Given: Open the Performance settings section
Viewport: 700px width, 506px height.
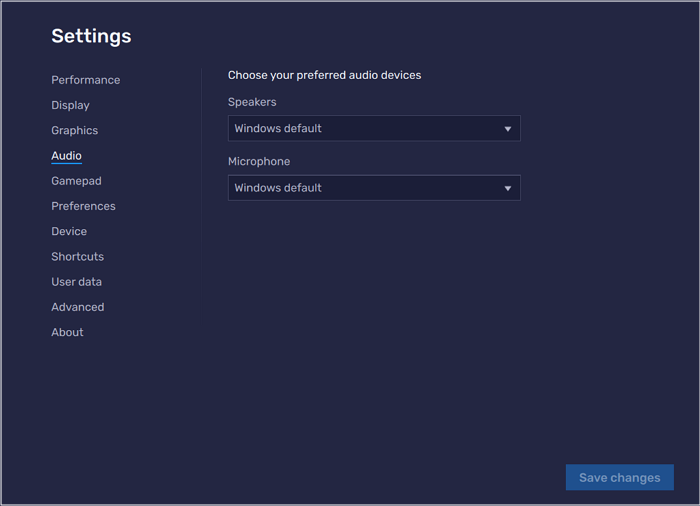Looking at the screenshot, I should [85, 80].
